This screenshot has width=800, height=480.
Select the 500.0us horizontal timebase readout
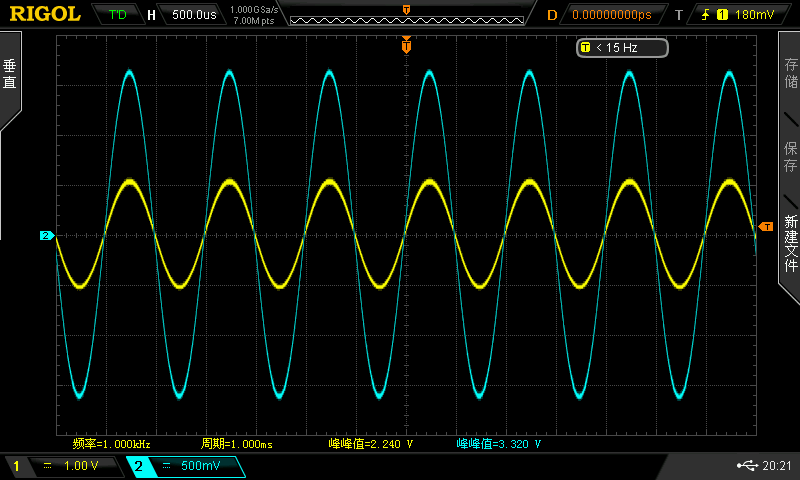tap(194, 14)
